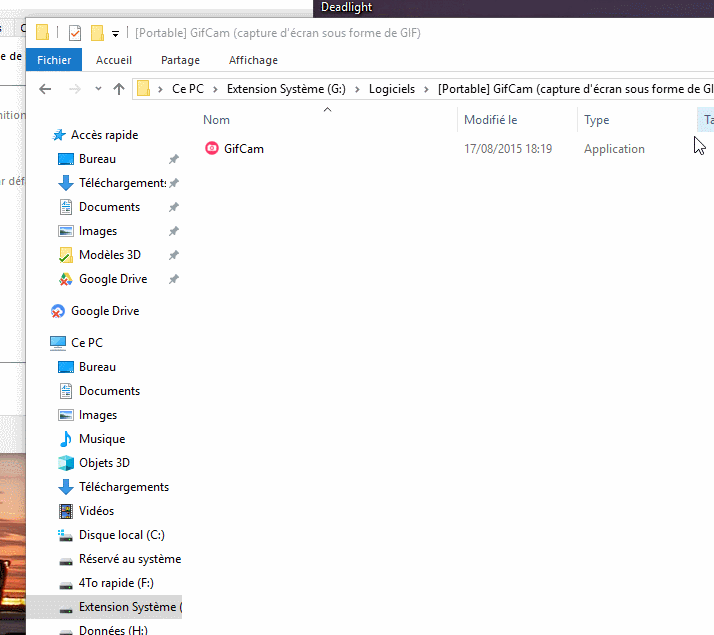Open the 4To rapide (F:) drive

[116, 583]
